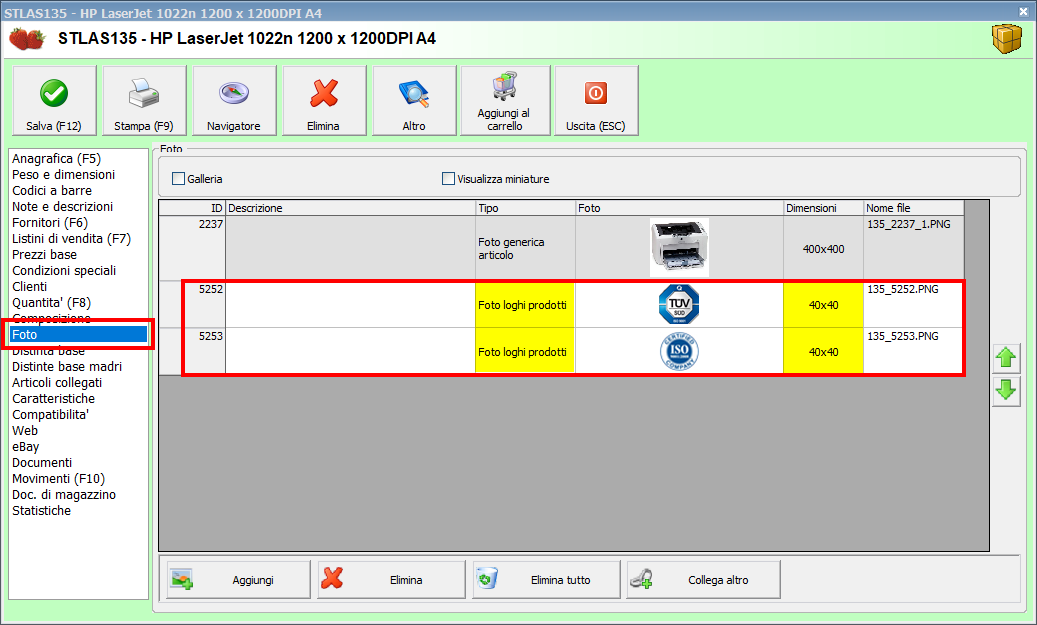1037x625 pixels.
Task: Click the TUV logo thumbnail in row 5252
Action: 679,304
